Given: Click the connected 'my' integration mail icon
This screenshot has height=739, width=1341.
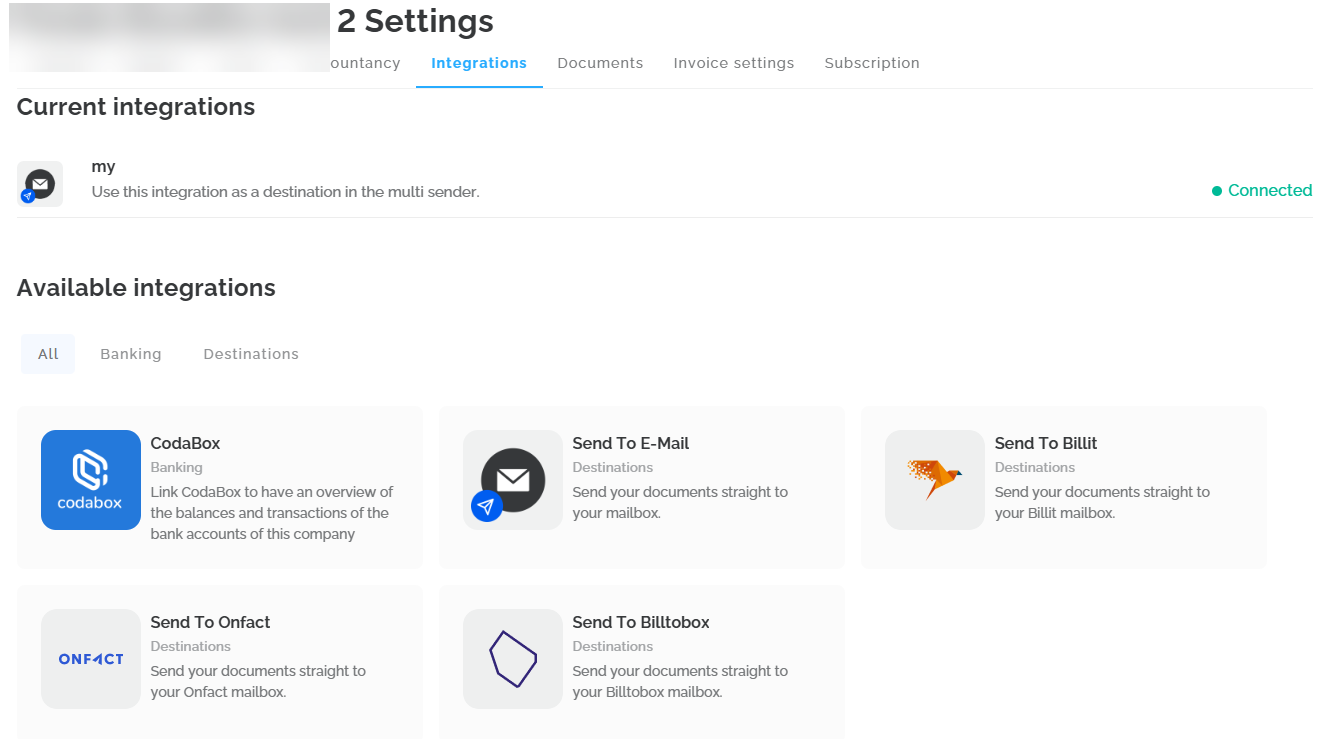Looking at the screenshot, I should pyautogui.click(x=40, y=185).
